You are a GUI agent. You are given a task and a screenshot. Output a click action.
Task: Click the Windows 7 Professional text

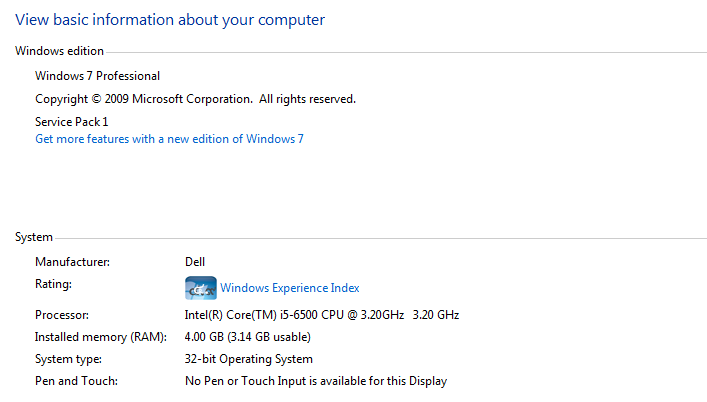click(x=97, y=76)
